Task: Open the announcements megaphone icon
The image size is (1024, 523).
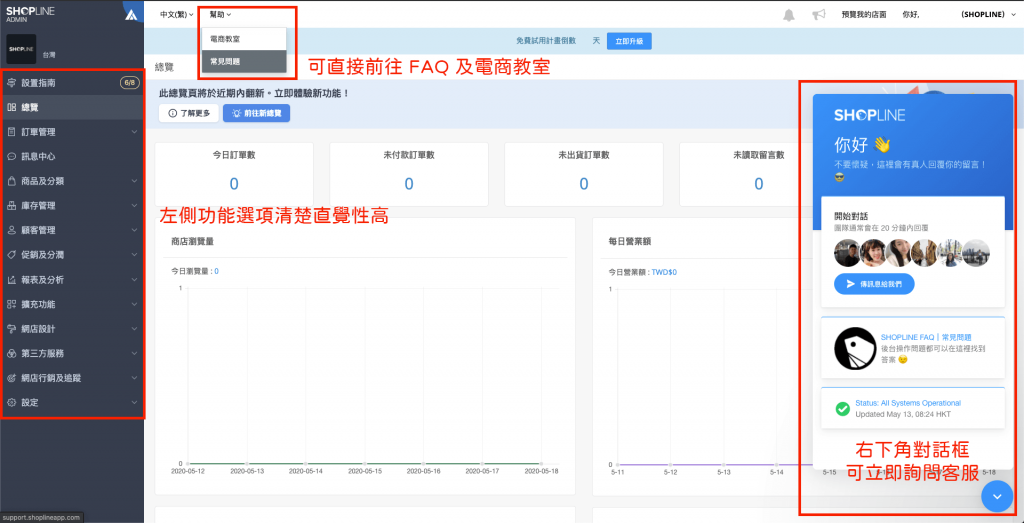Action: point(818,15)
